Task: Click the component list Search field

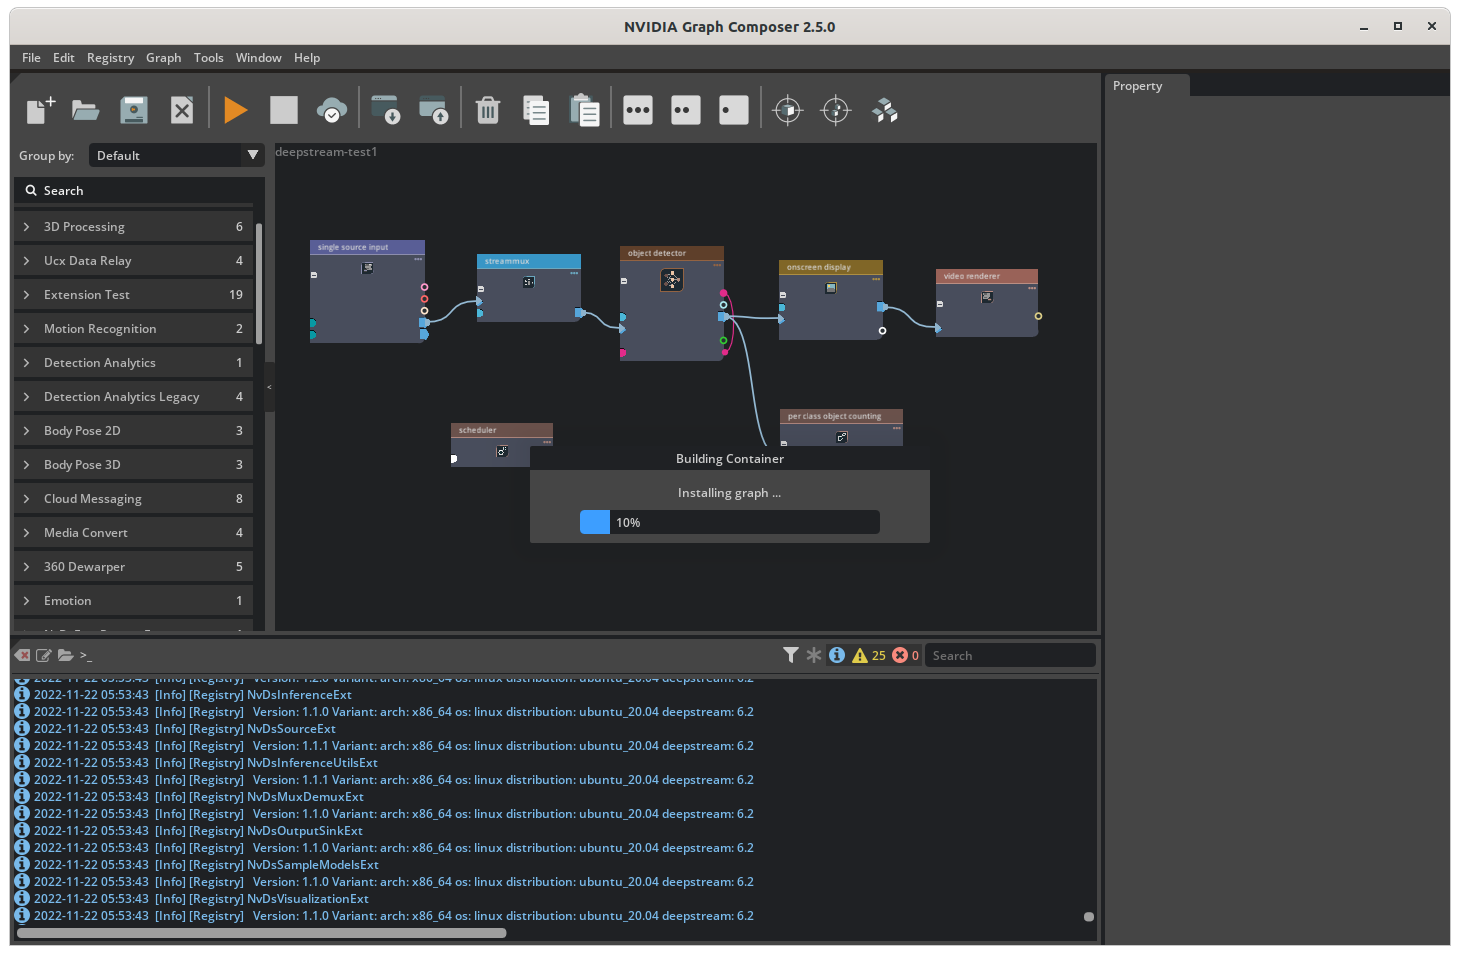Action: click(140, 191)
